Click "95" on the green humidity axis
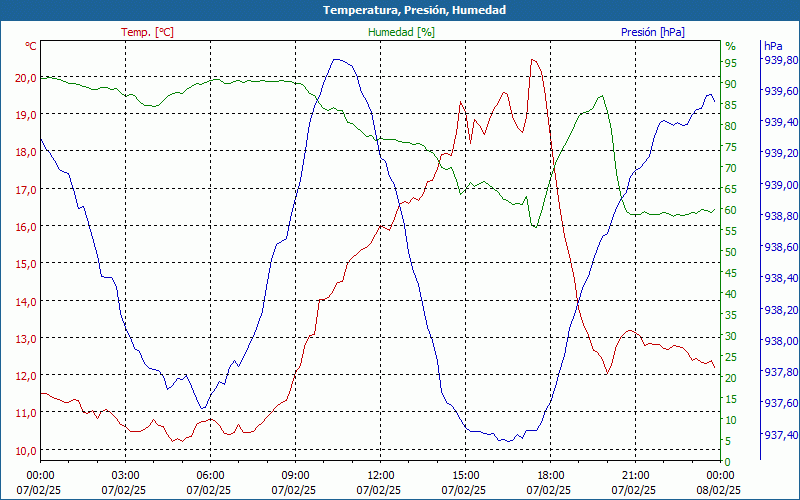800x500 pixels. coord(731,63)
